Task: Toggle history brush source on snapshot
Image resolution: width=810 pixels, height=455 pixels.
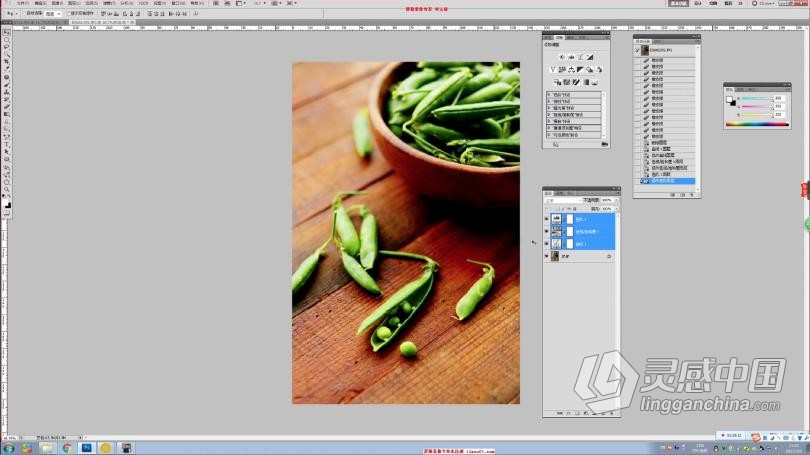Action: pos(637,50)
